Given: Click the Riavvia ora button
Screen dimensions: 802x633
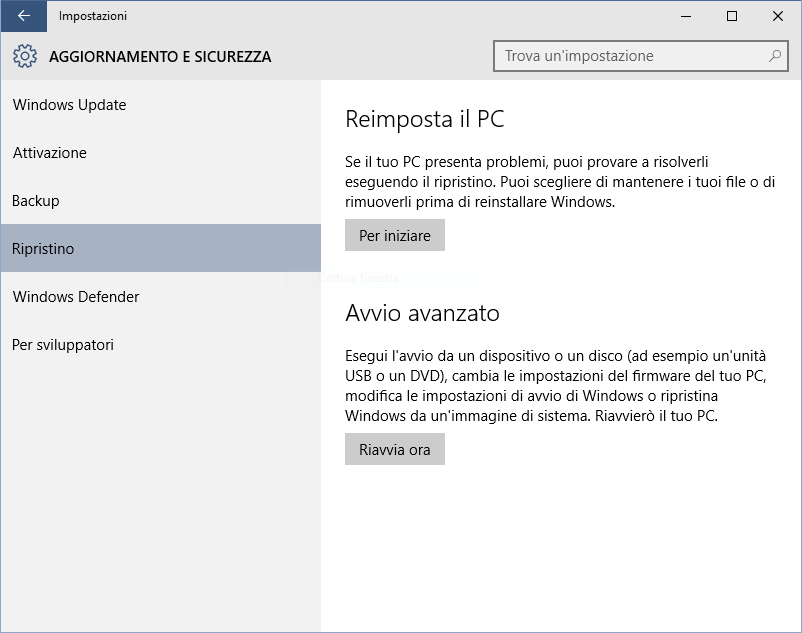Looking at the screenshot, I should 394,449.
